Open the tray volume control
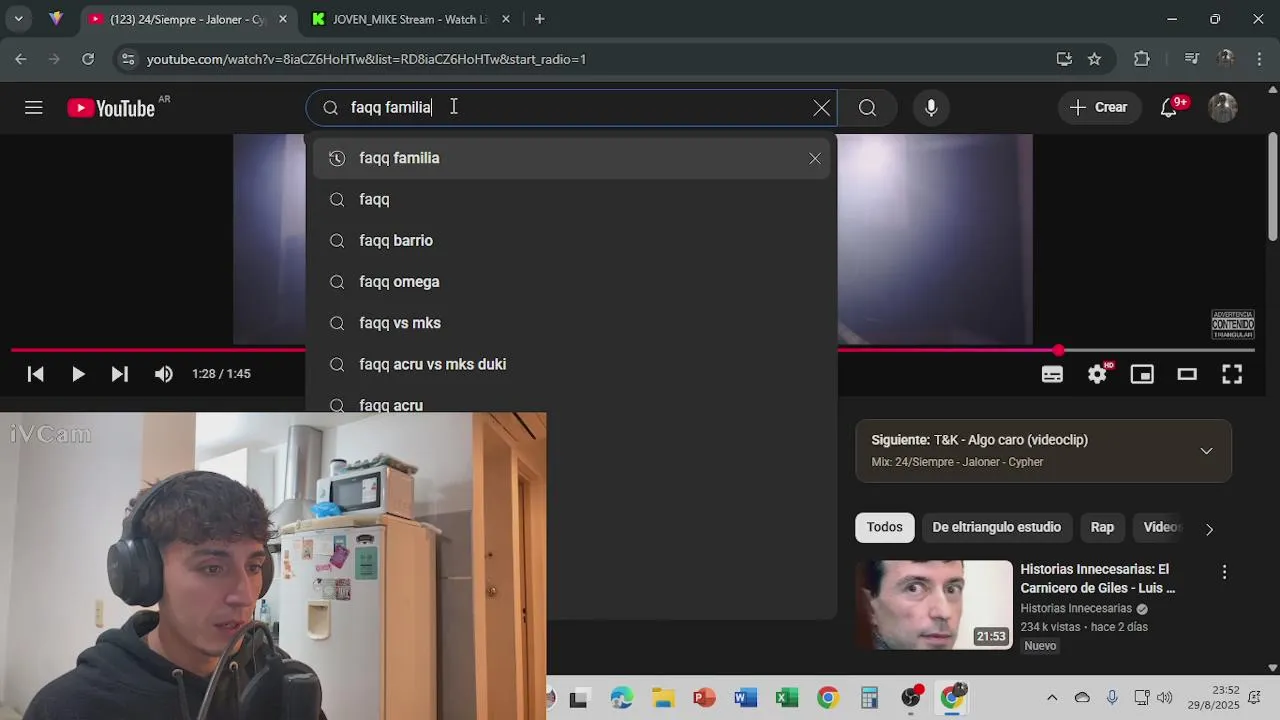Image resolution: width=1280 pixels, height=720 pixels. coord(1165,698)
